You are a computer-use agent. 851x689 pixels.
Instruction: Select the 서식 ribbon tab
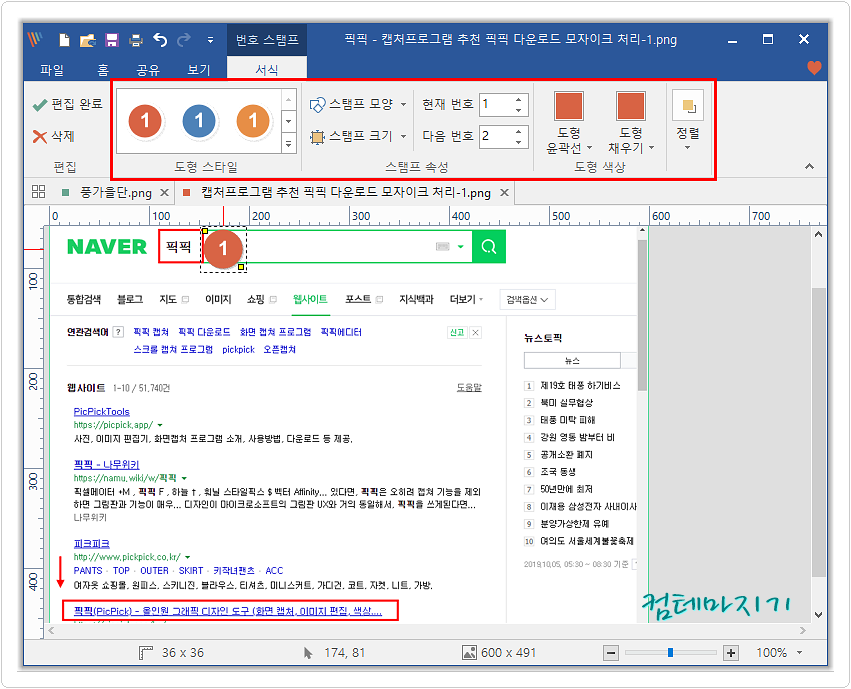267,69
